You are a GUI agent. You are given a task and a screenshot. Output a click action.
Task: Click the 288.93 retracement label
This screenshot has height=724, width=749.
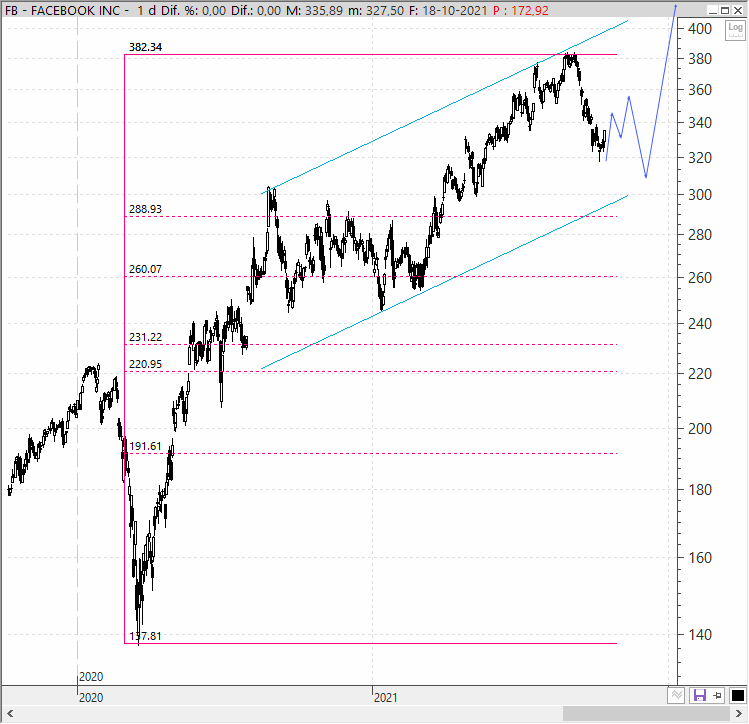(145, 209)
